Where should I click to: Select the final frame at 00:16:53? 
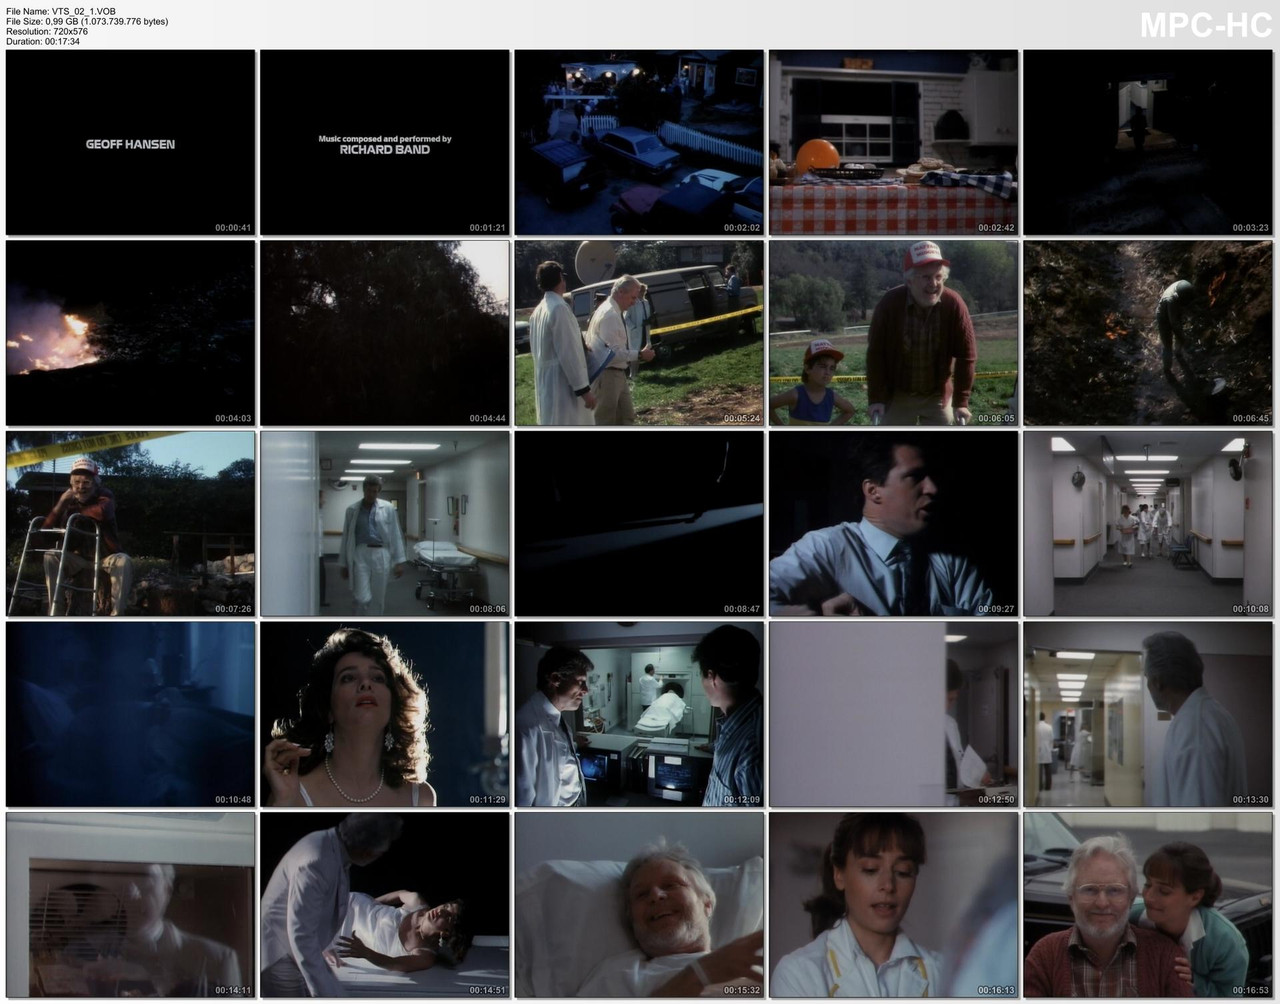[1148, 905]
